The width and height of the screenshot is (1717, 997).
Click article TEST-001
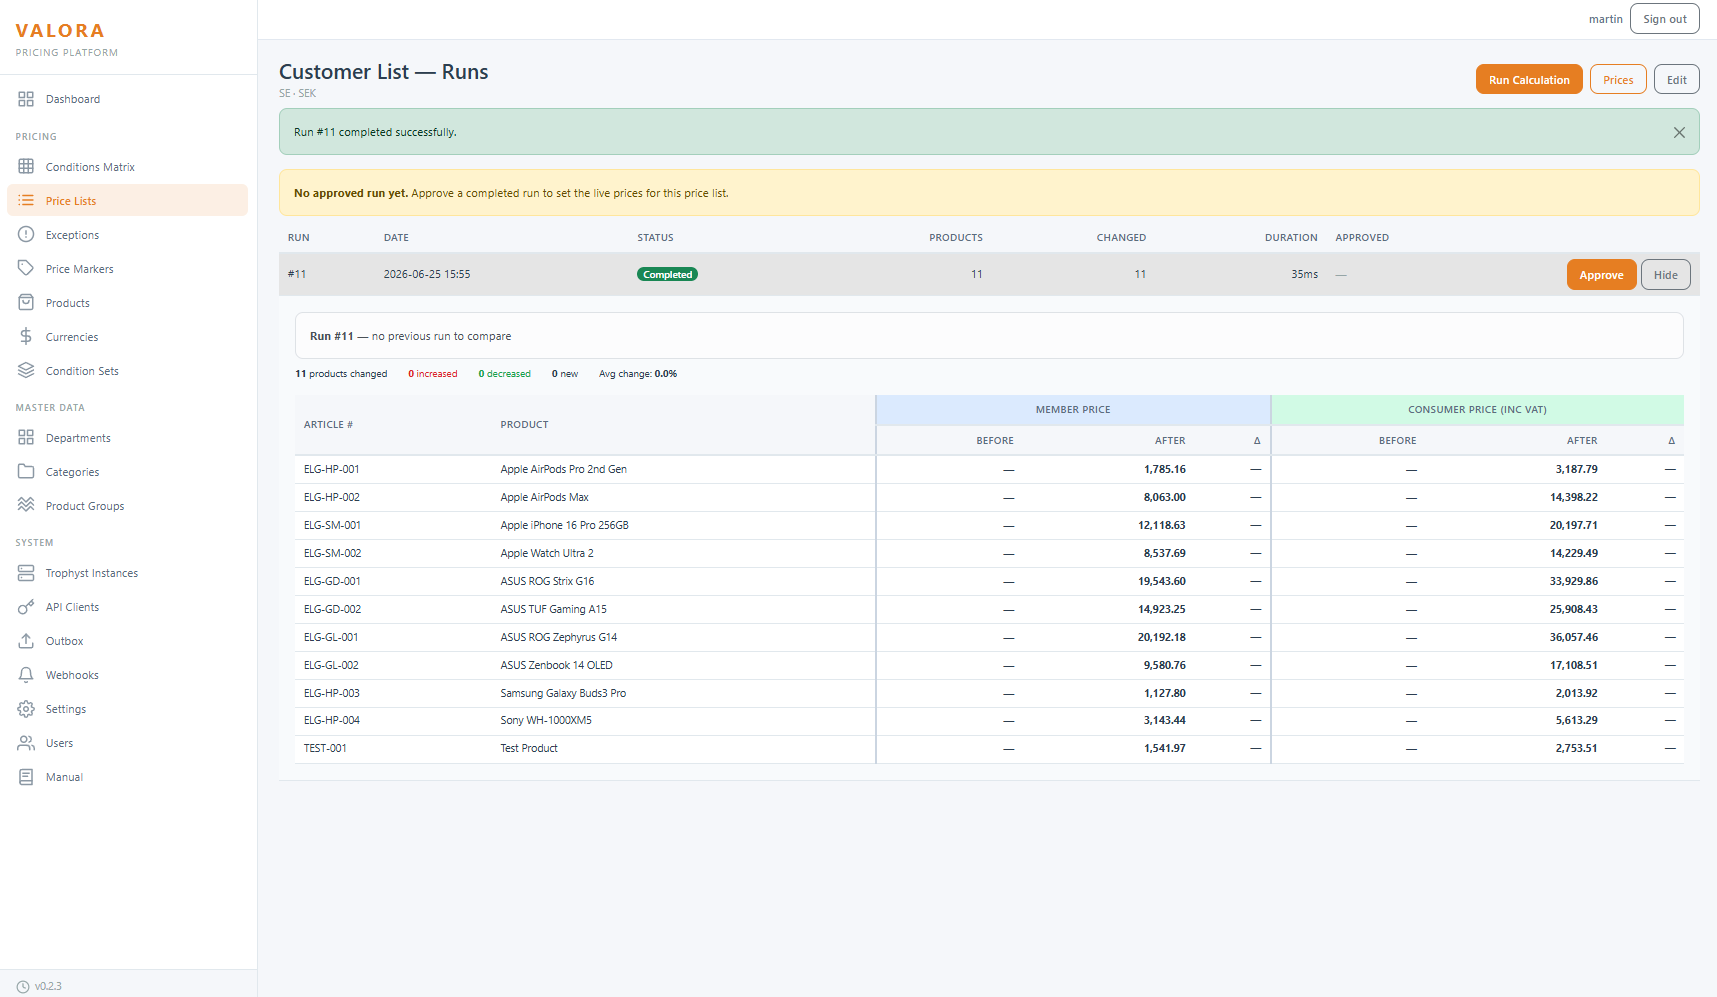tap(325, 748)
